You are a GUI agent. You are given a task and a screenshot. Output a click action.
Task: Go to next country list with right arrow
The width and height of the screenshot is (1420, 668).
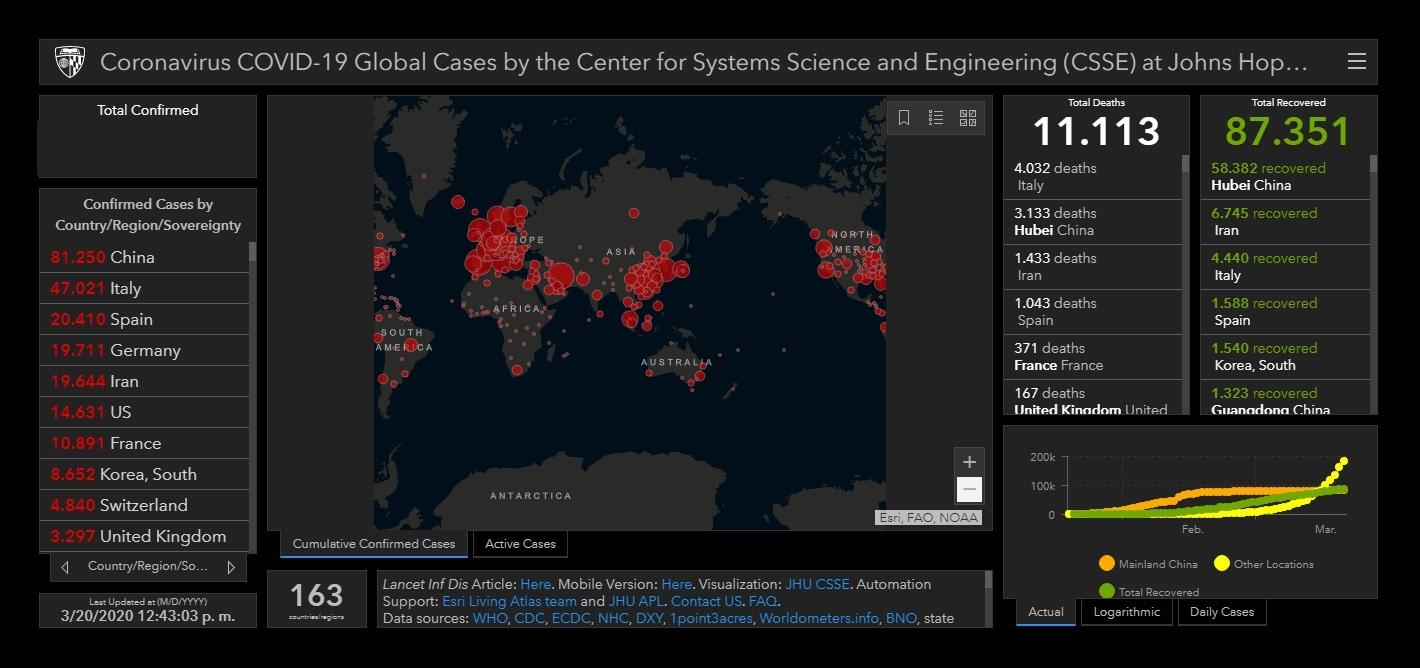click(231, 567)
